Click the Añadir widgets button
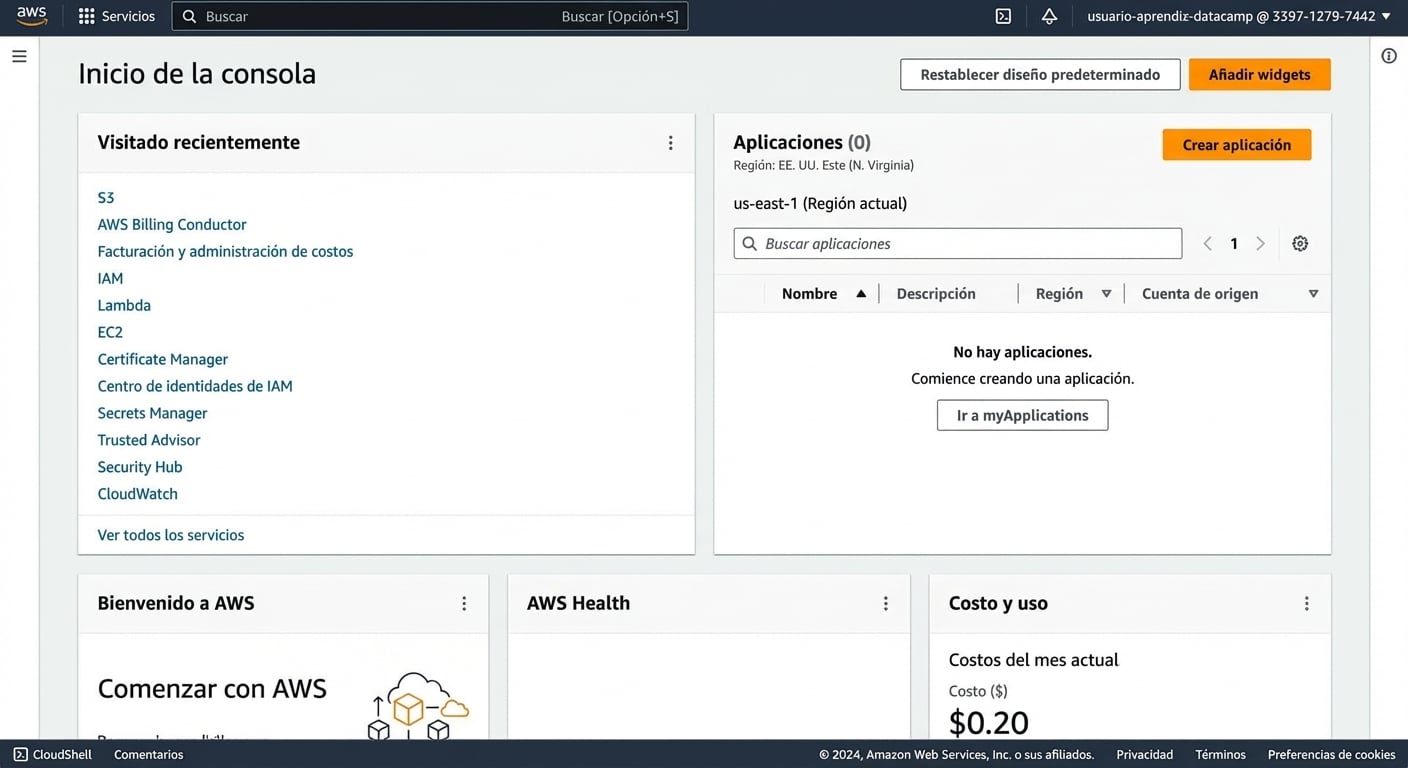Image resolution: width=1408 pixels, height=768 pixels. tap(1259, 74)
